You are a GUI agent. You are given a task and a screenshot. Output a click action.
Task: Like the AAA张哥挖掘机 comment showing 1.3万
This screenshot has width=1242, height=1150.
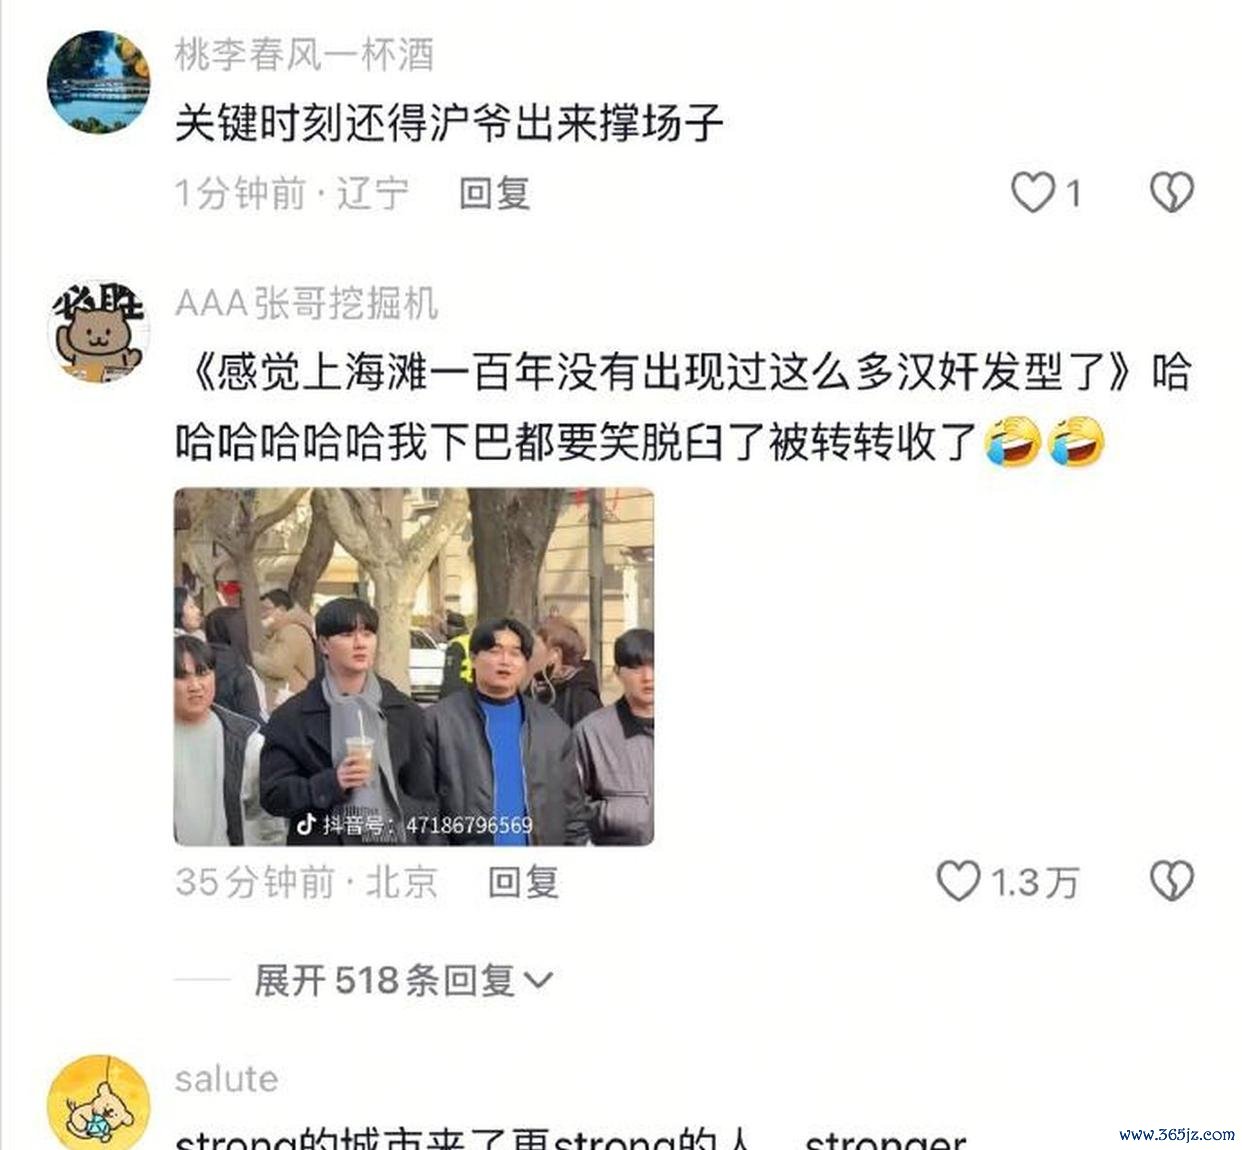[x=958, y=881]
